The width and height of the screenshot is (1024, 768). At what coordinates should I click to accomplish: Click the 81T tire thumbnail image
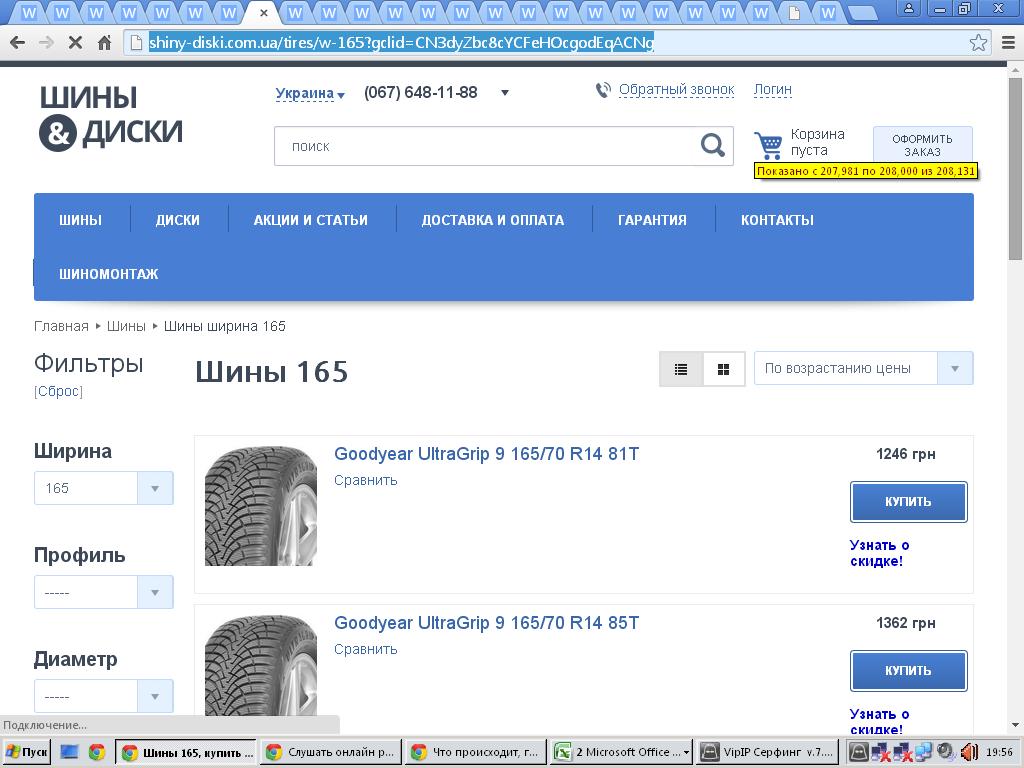(x=261, y=505)
